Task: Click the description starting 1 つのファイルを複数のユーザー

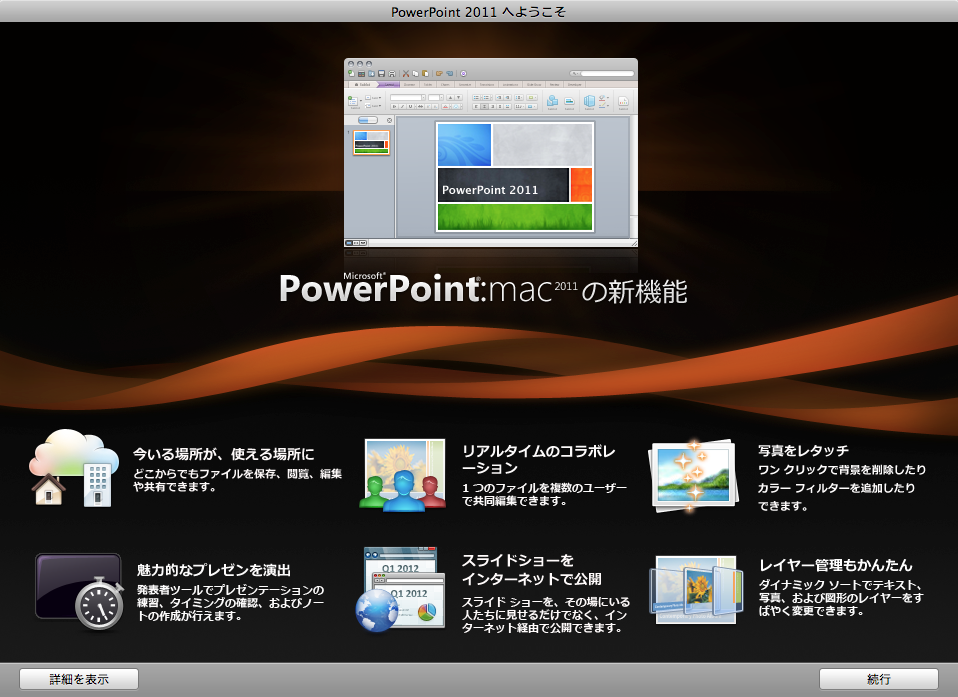Action: pos(544,494)
